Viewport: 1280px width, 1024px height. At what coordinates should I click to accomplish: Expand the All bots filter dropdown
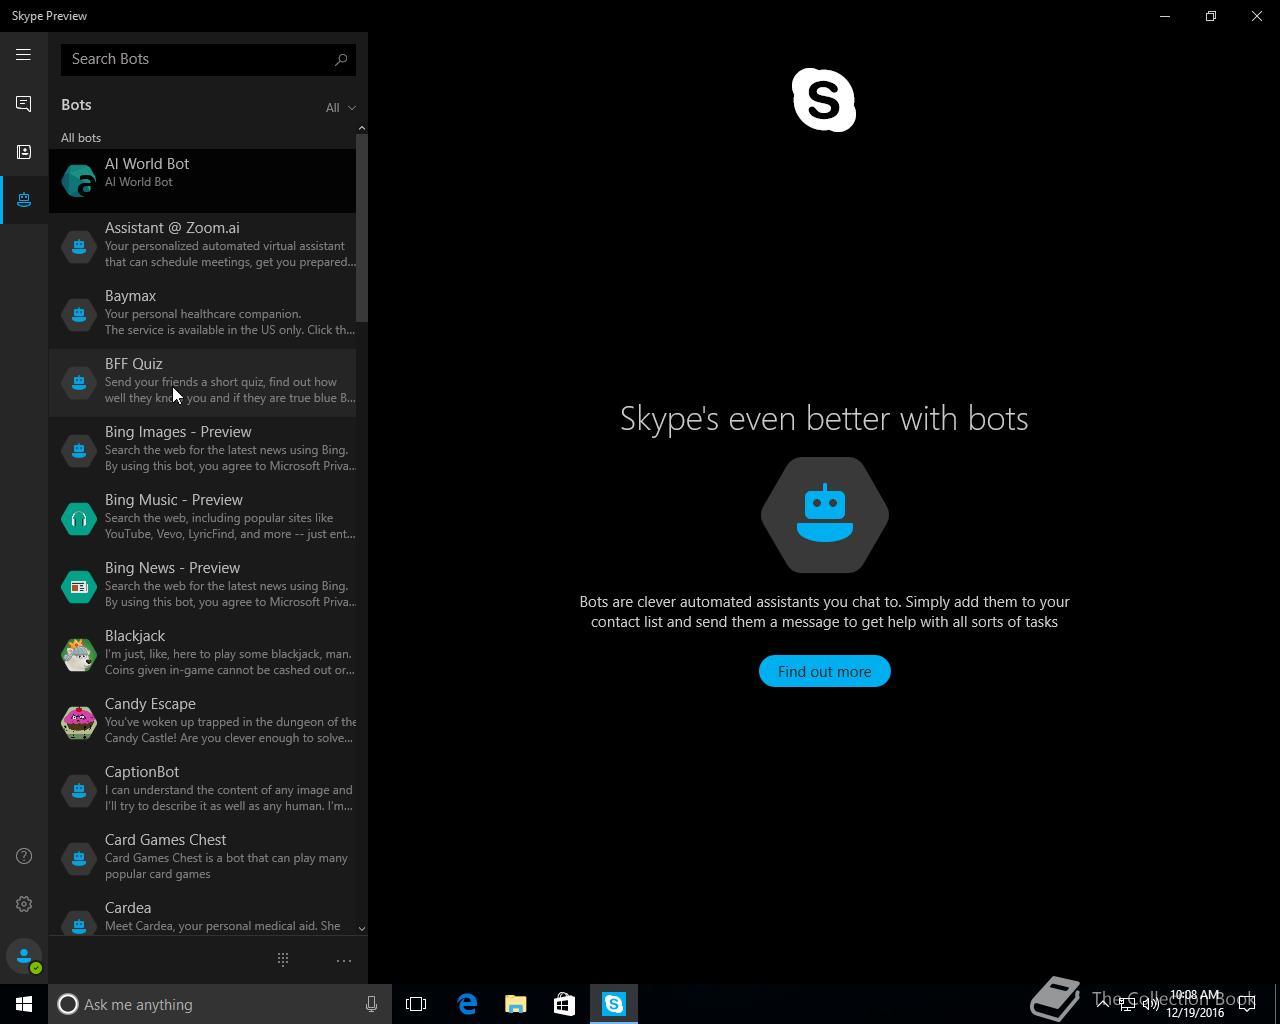pos(340,108)
